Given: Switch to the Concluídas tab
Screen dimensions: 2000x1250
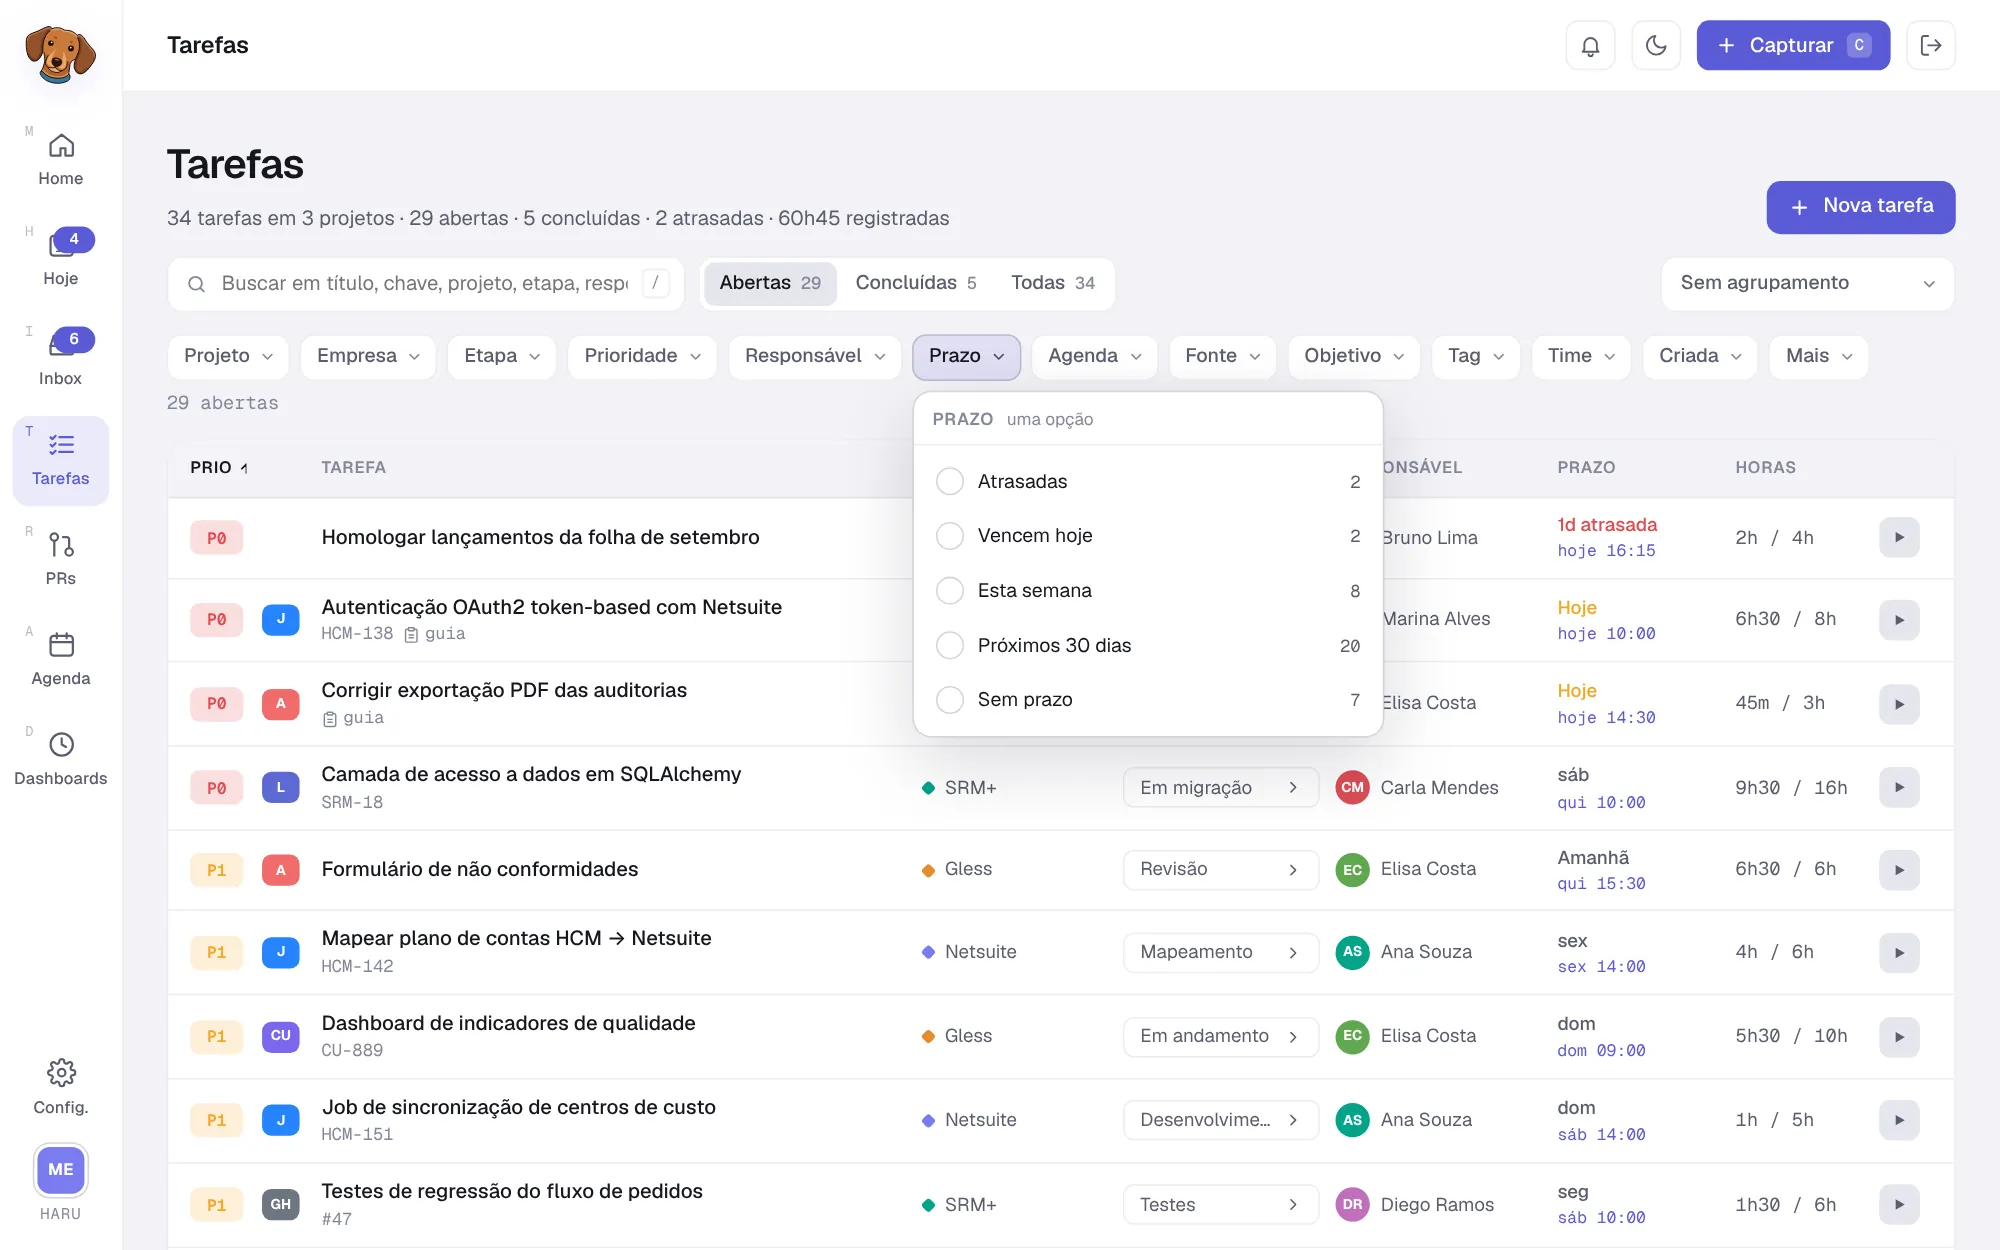Looking at the screenshot, I should (916, 283).
